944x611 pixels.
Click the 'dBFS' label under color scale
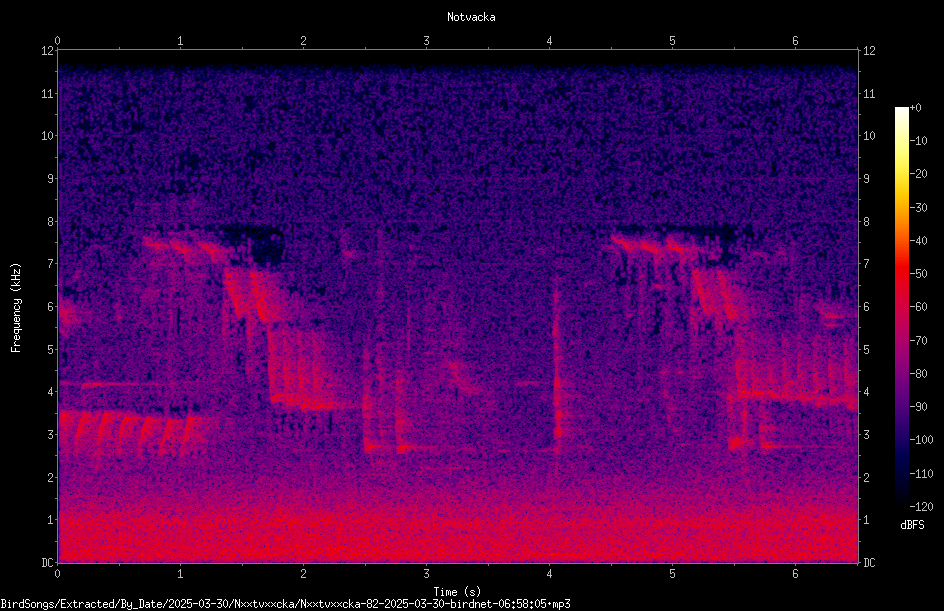912,525
